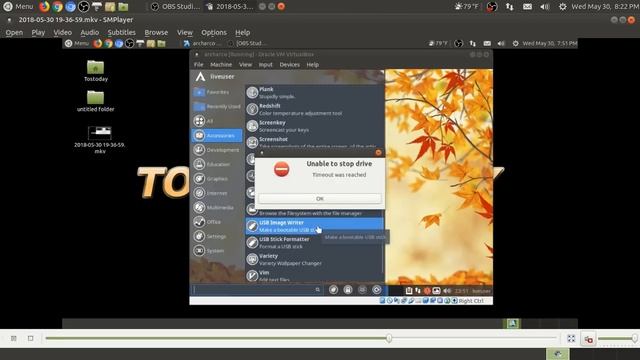The width and height of the screenshot is (640, 360).
Task: Launch Firefox from the top panel
Action: (44, 7)
